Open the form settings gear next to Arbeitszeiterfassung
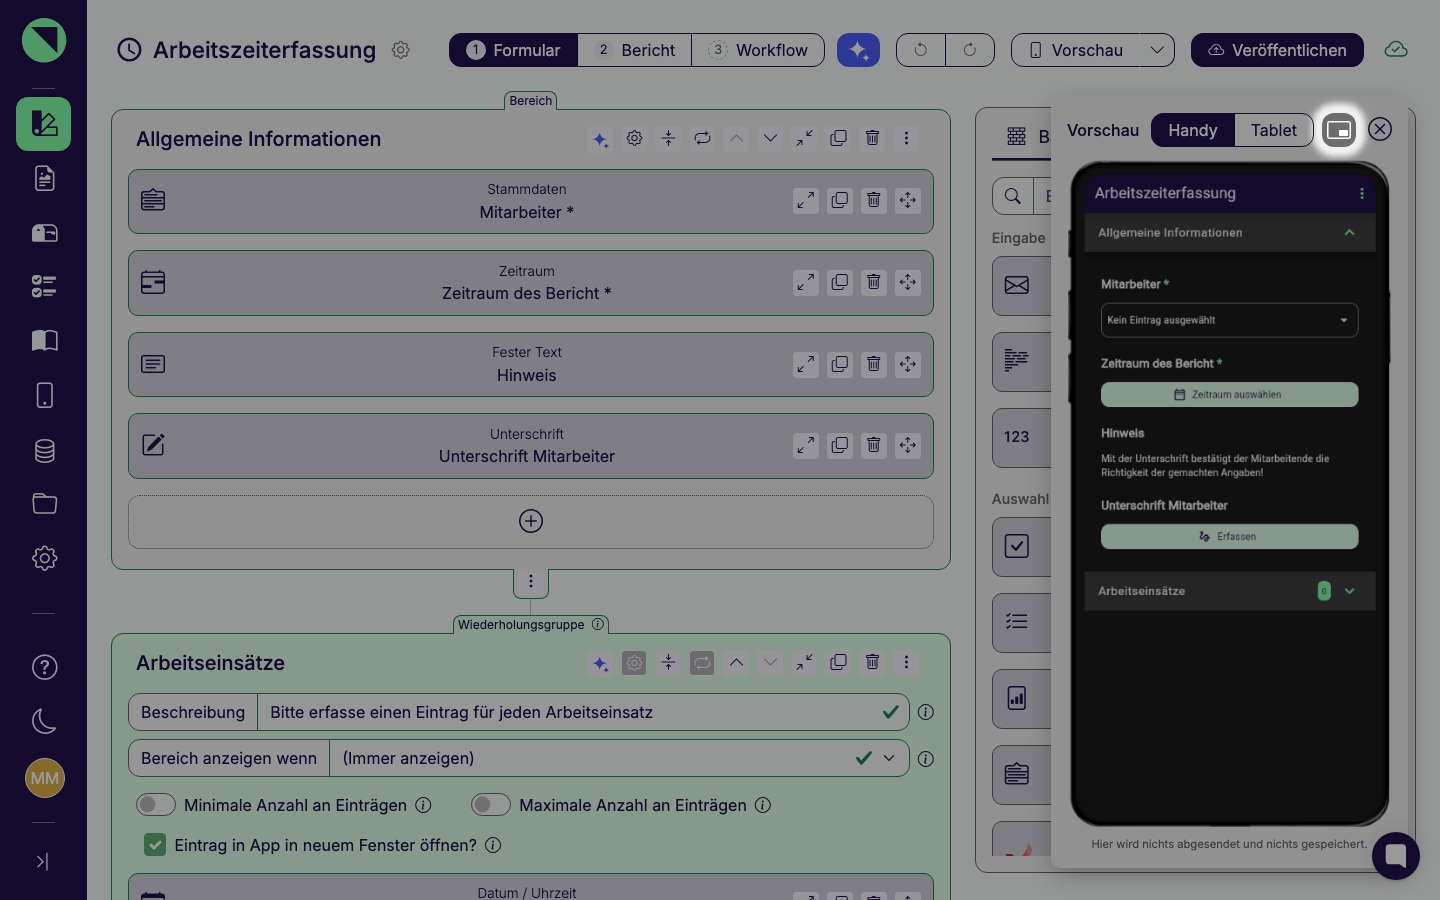Image resolution: width=1440 pixels, height=900 pixels. [x=401, y=50]
